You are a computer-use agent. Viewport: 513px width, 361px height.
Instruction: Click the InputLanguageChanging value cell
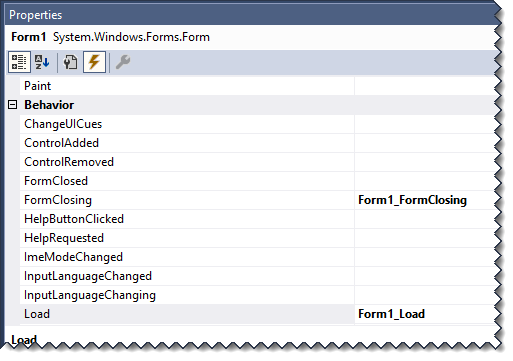(x=425, y=295)
